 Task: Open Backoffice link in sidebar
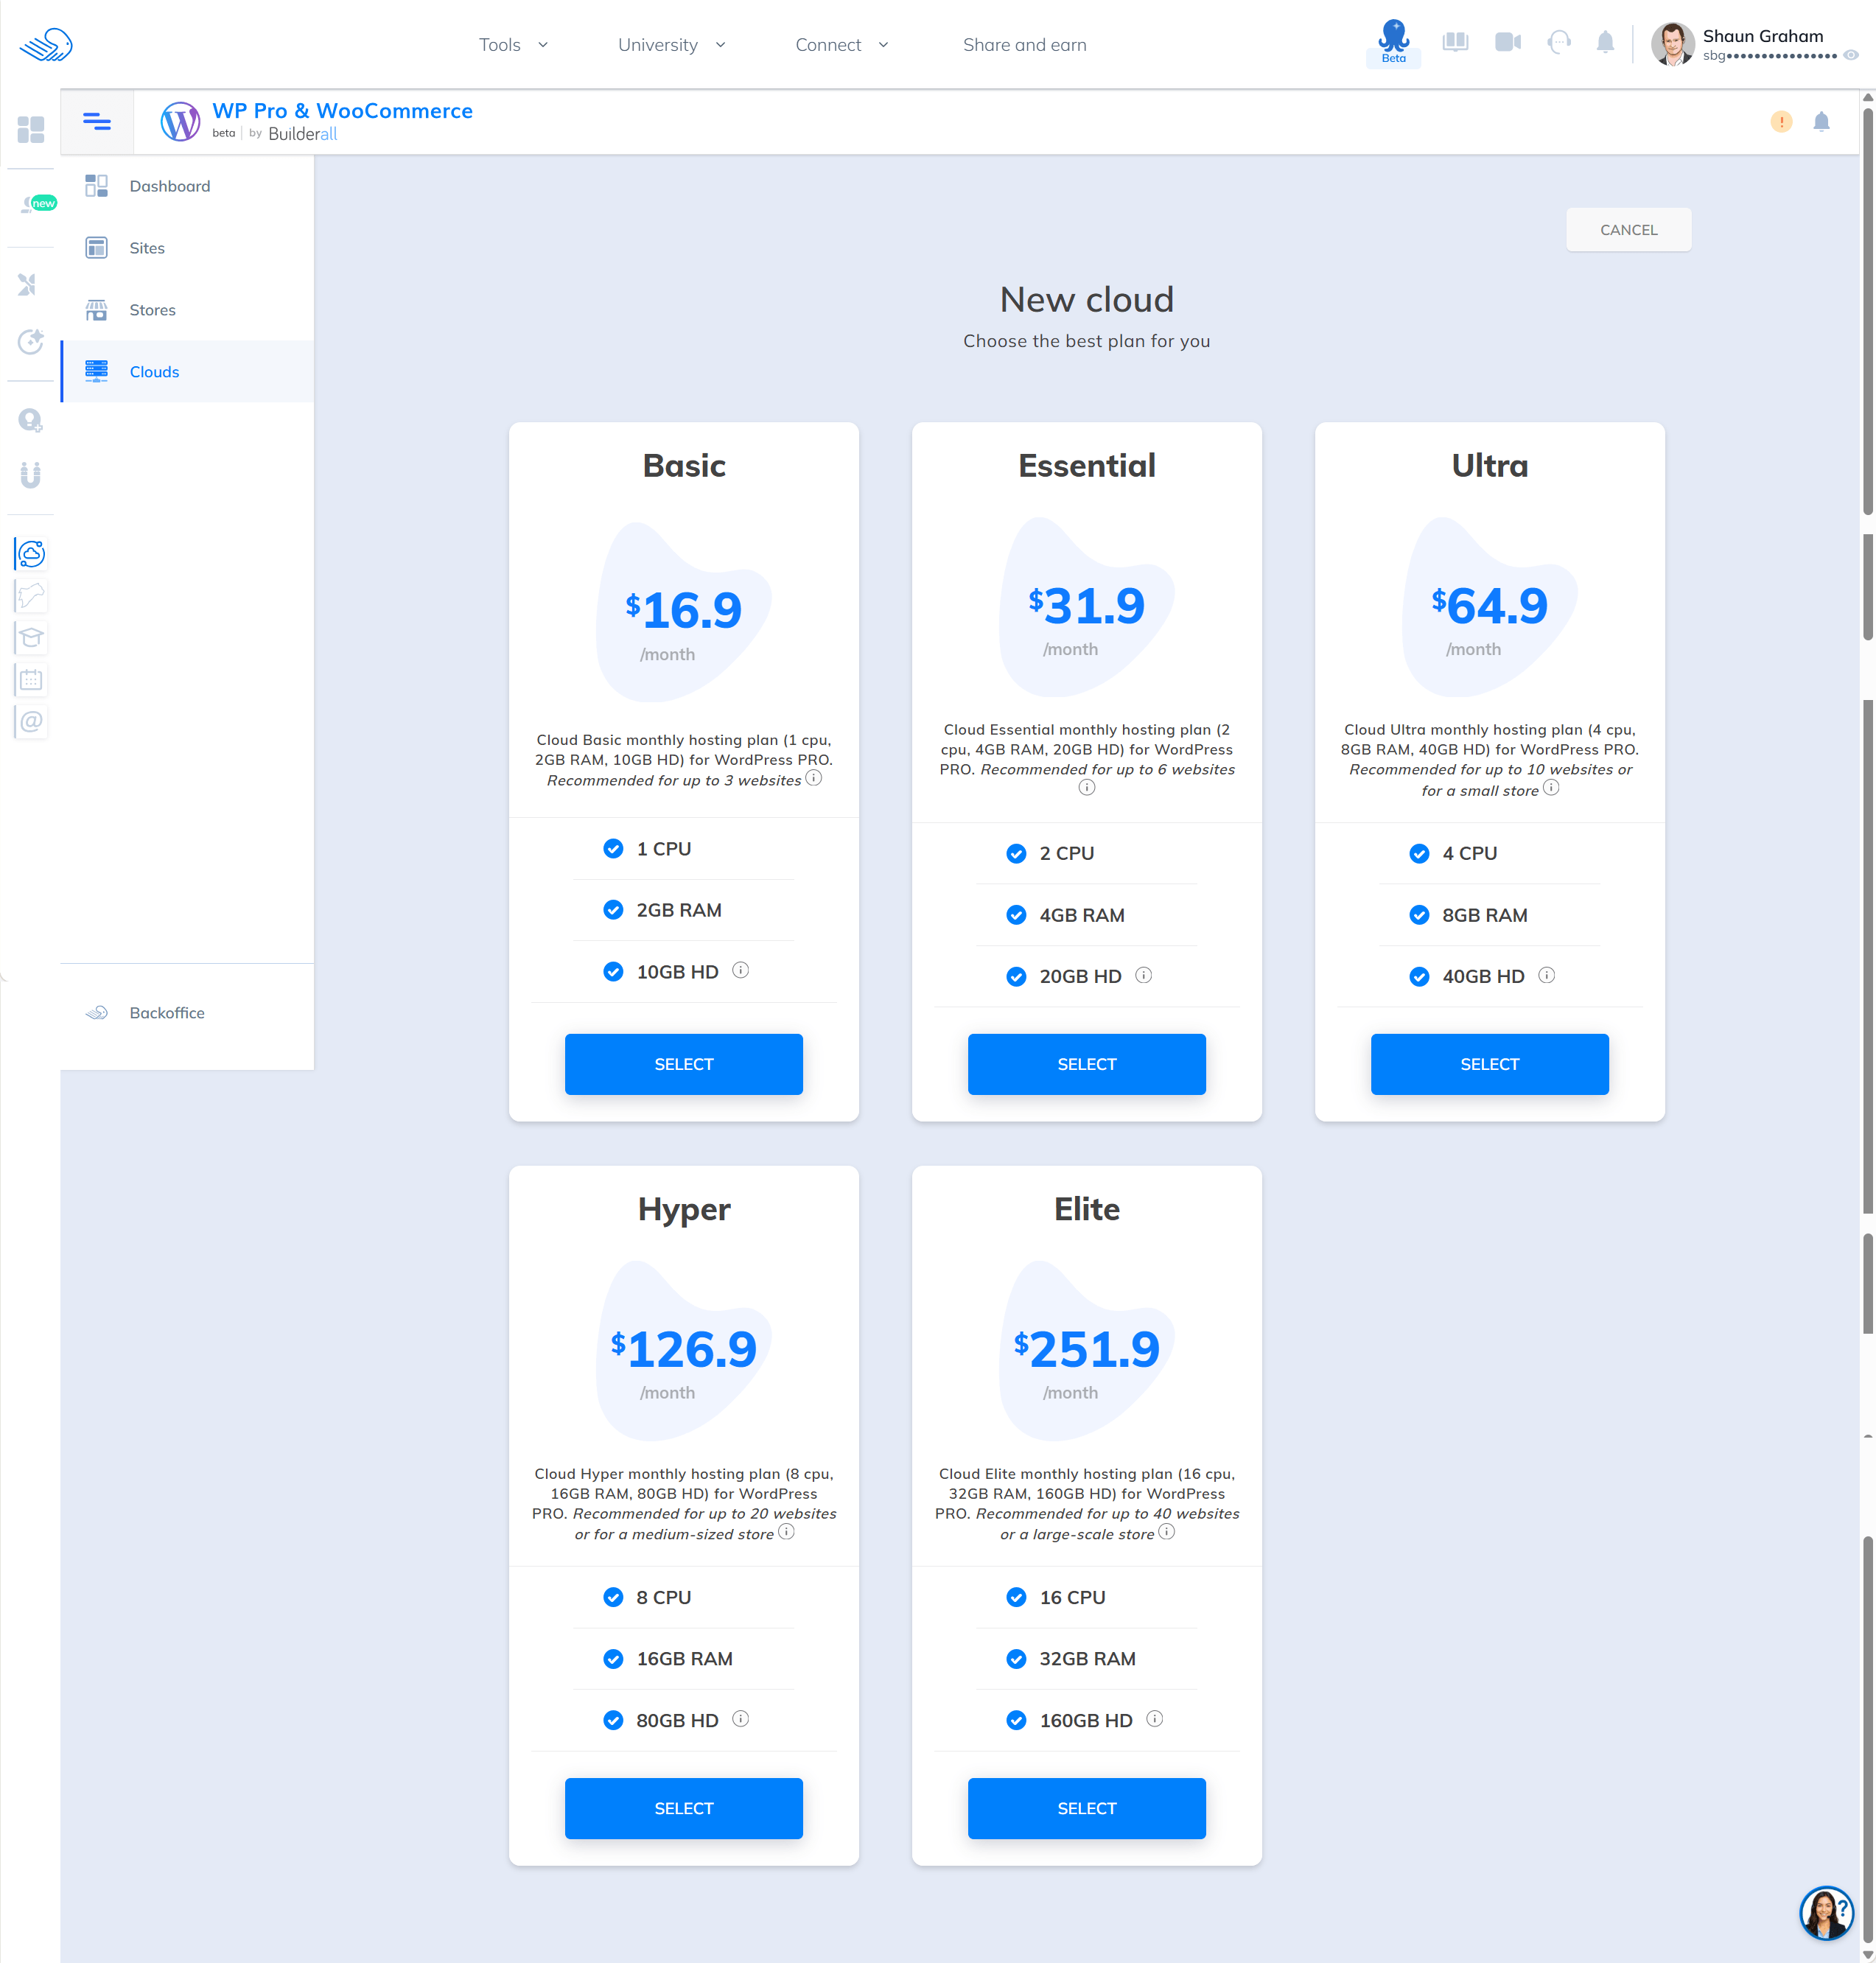pos(187,1013)
